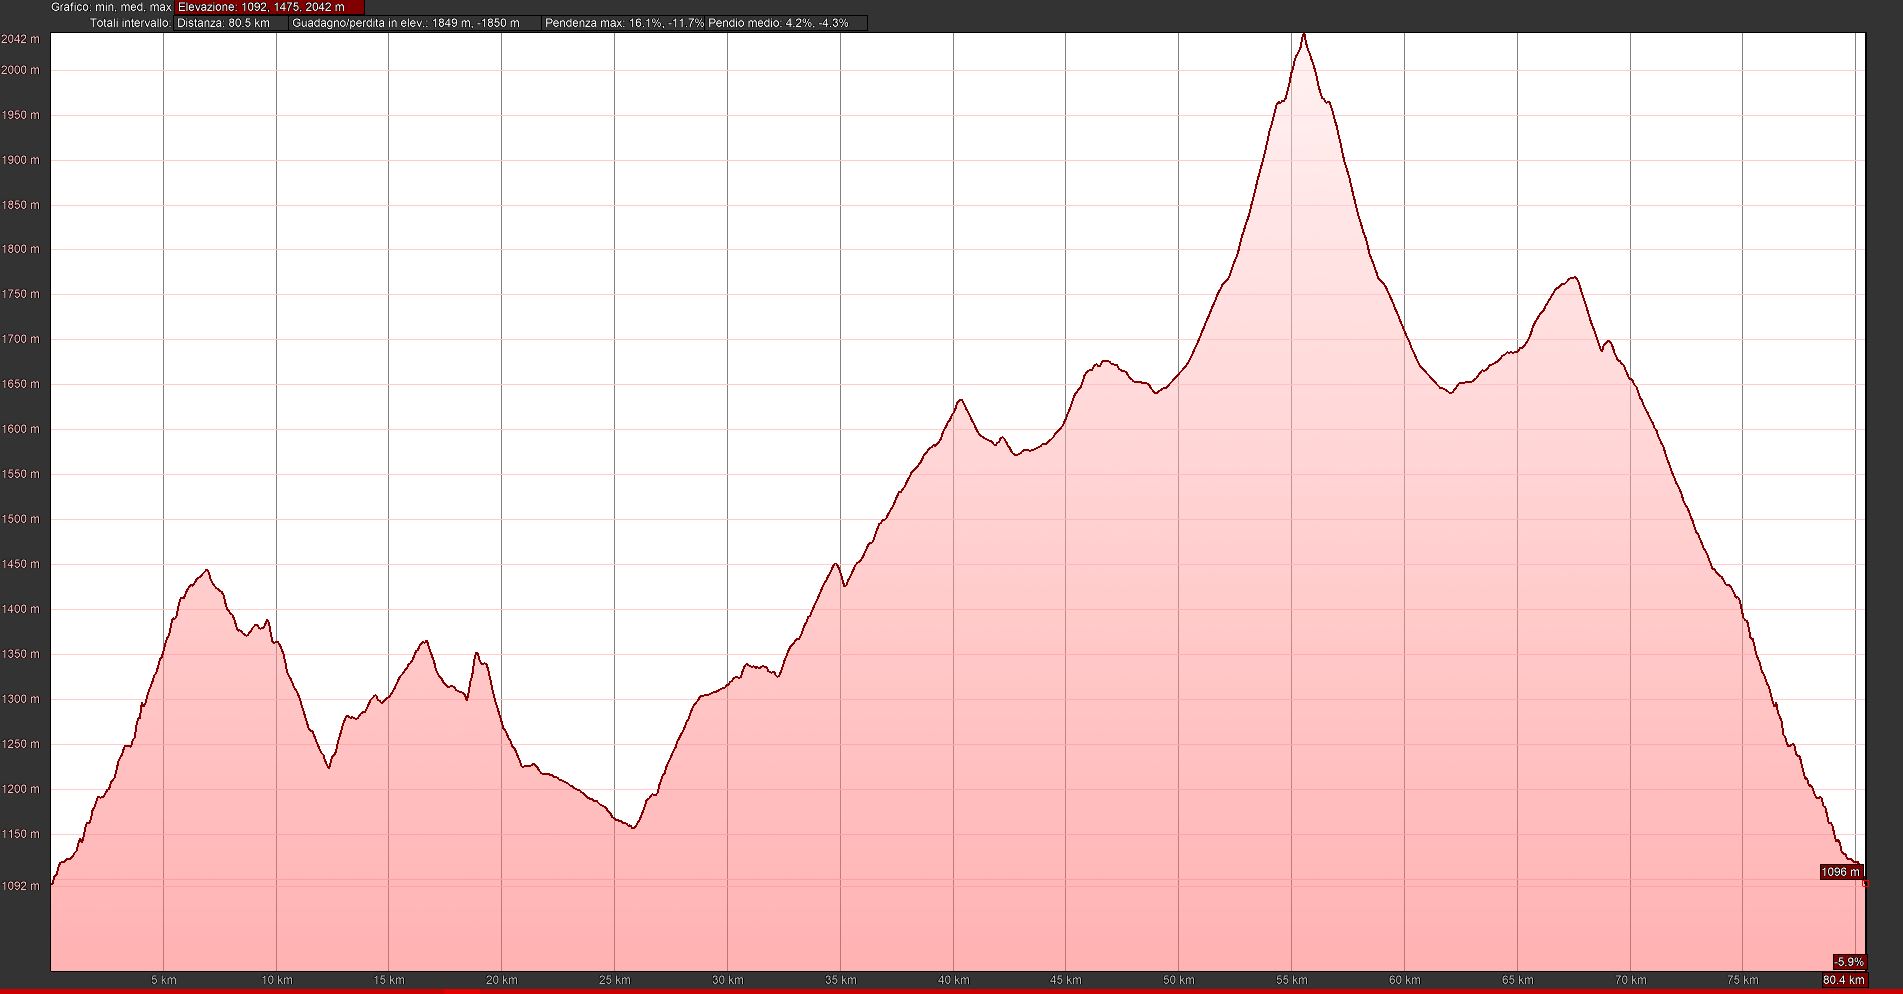The width and height of the screenshot is (1903, 994).
Task: Click the -5.9% slope indicator label
Action: [1849, 962]
